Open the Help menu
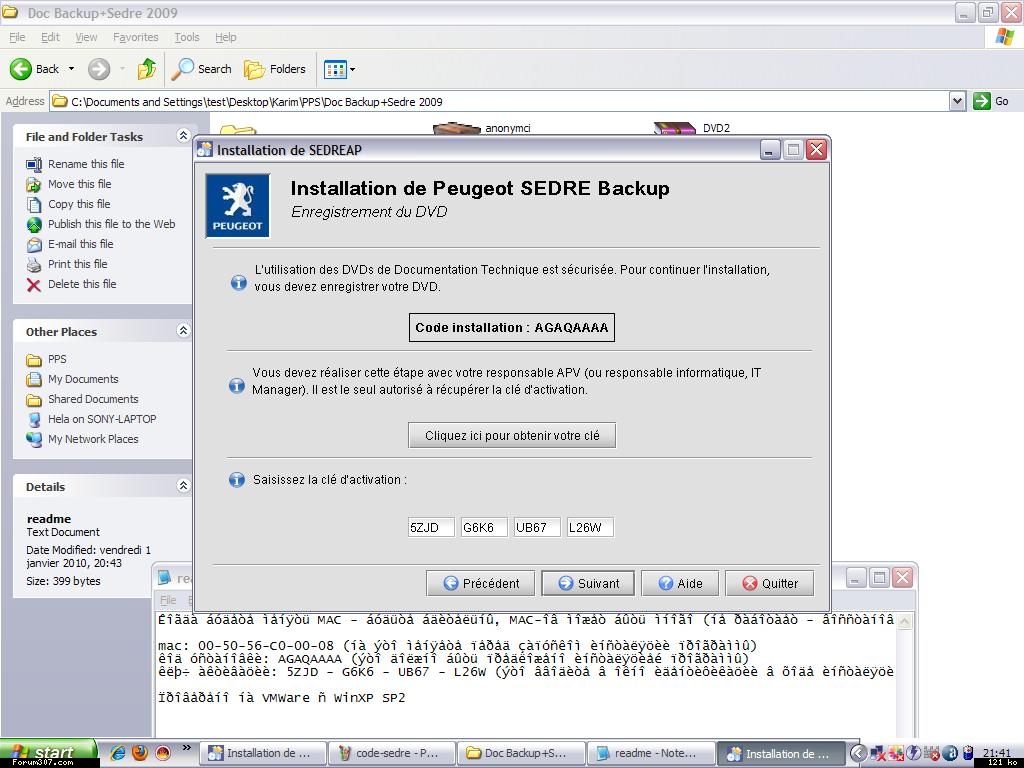This screenshot has width=1024, height=768. (x=226, y=37)
